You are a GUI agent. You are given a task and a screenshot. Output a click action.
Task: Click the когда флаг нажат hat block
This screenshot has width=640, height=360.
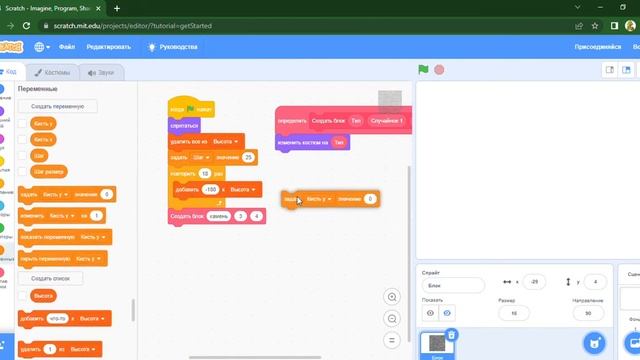(x=191, y=109)
